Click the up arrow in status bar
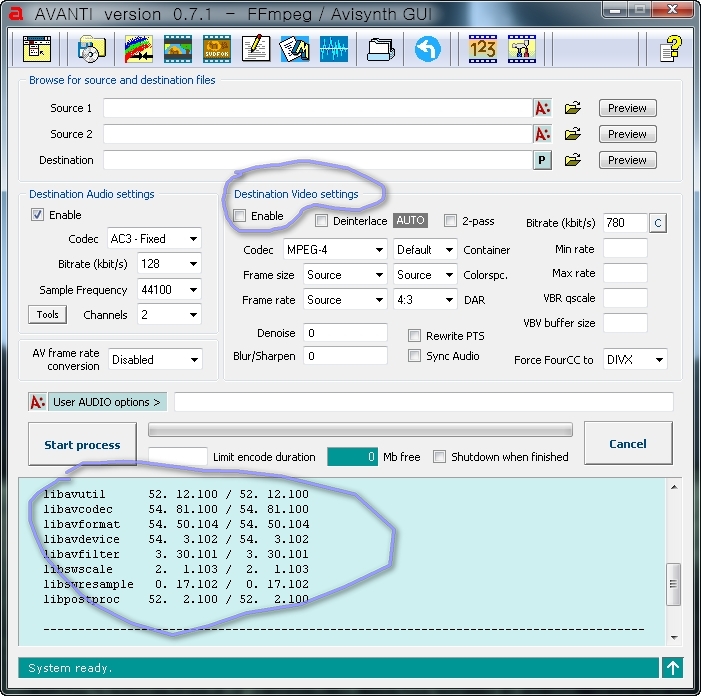701x696 pixels. 672,668
